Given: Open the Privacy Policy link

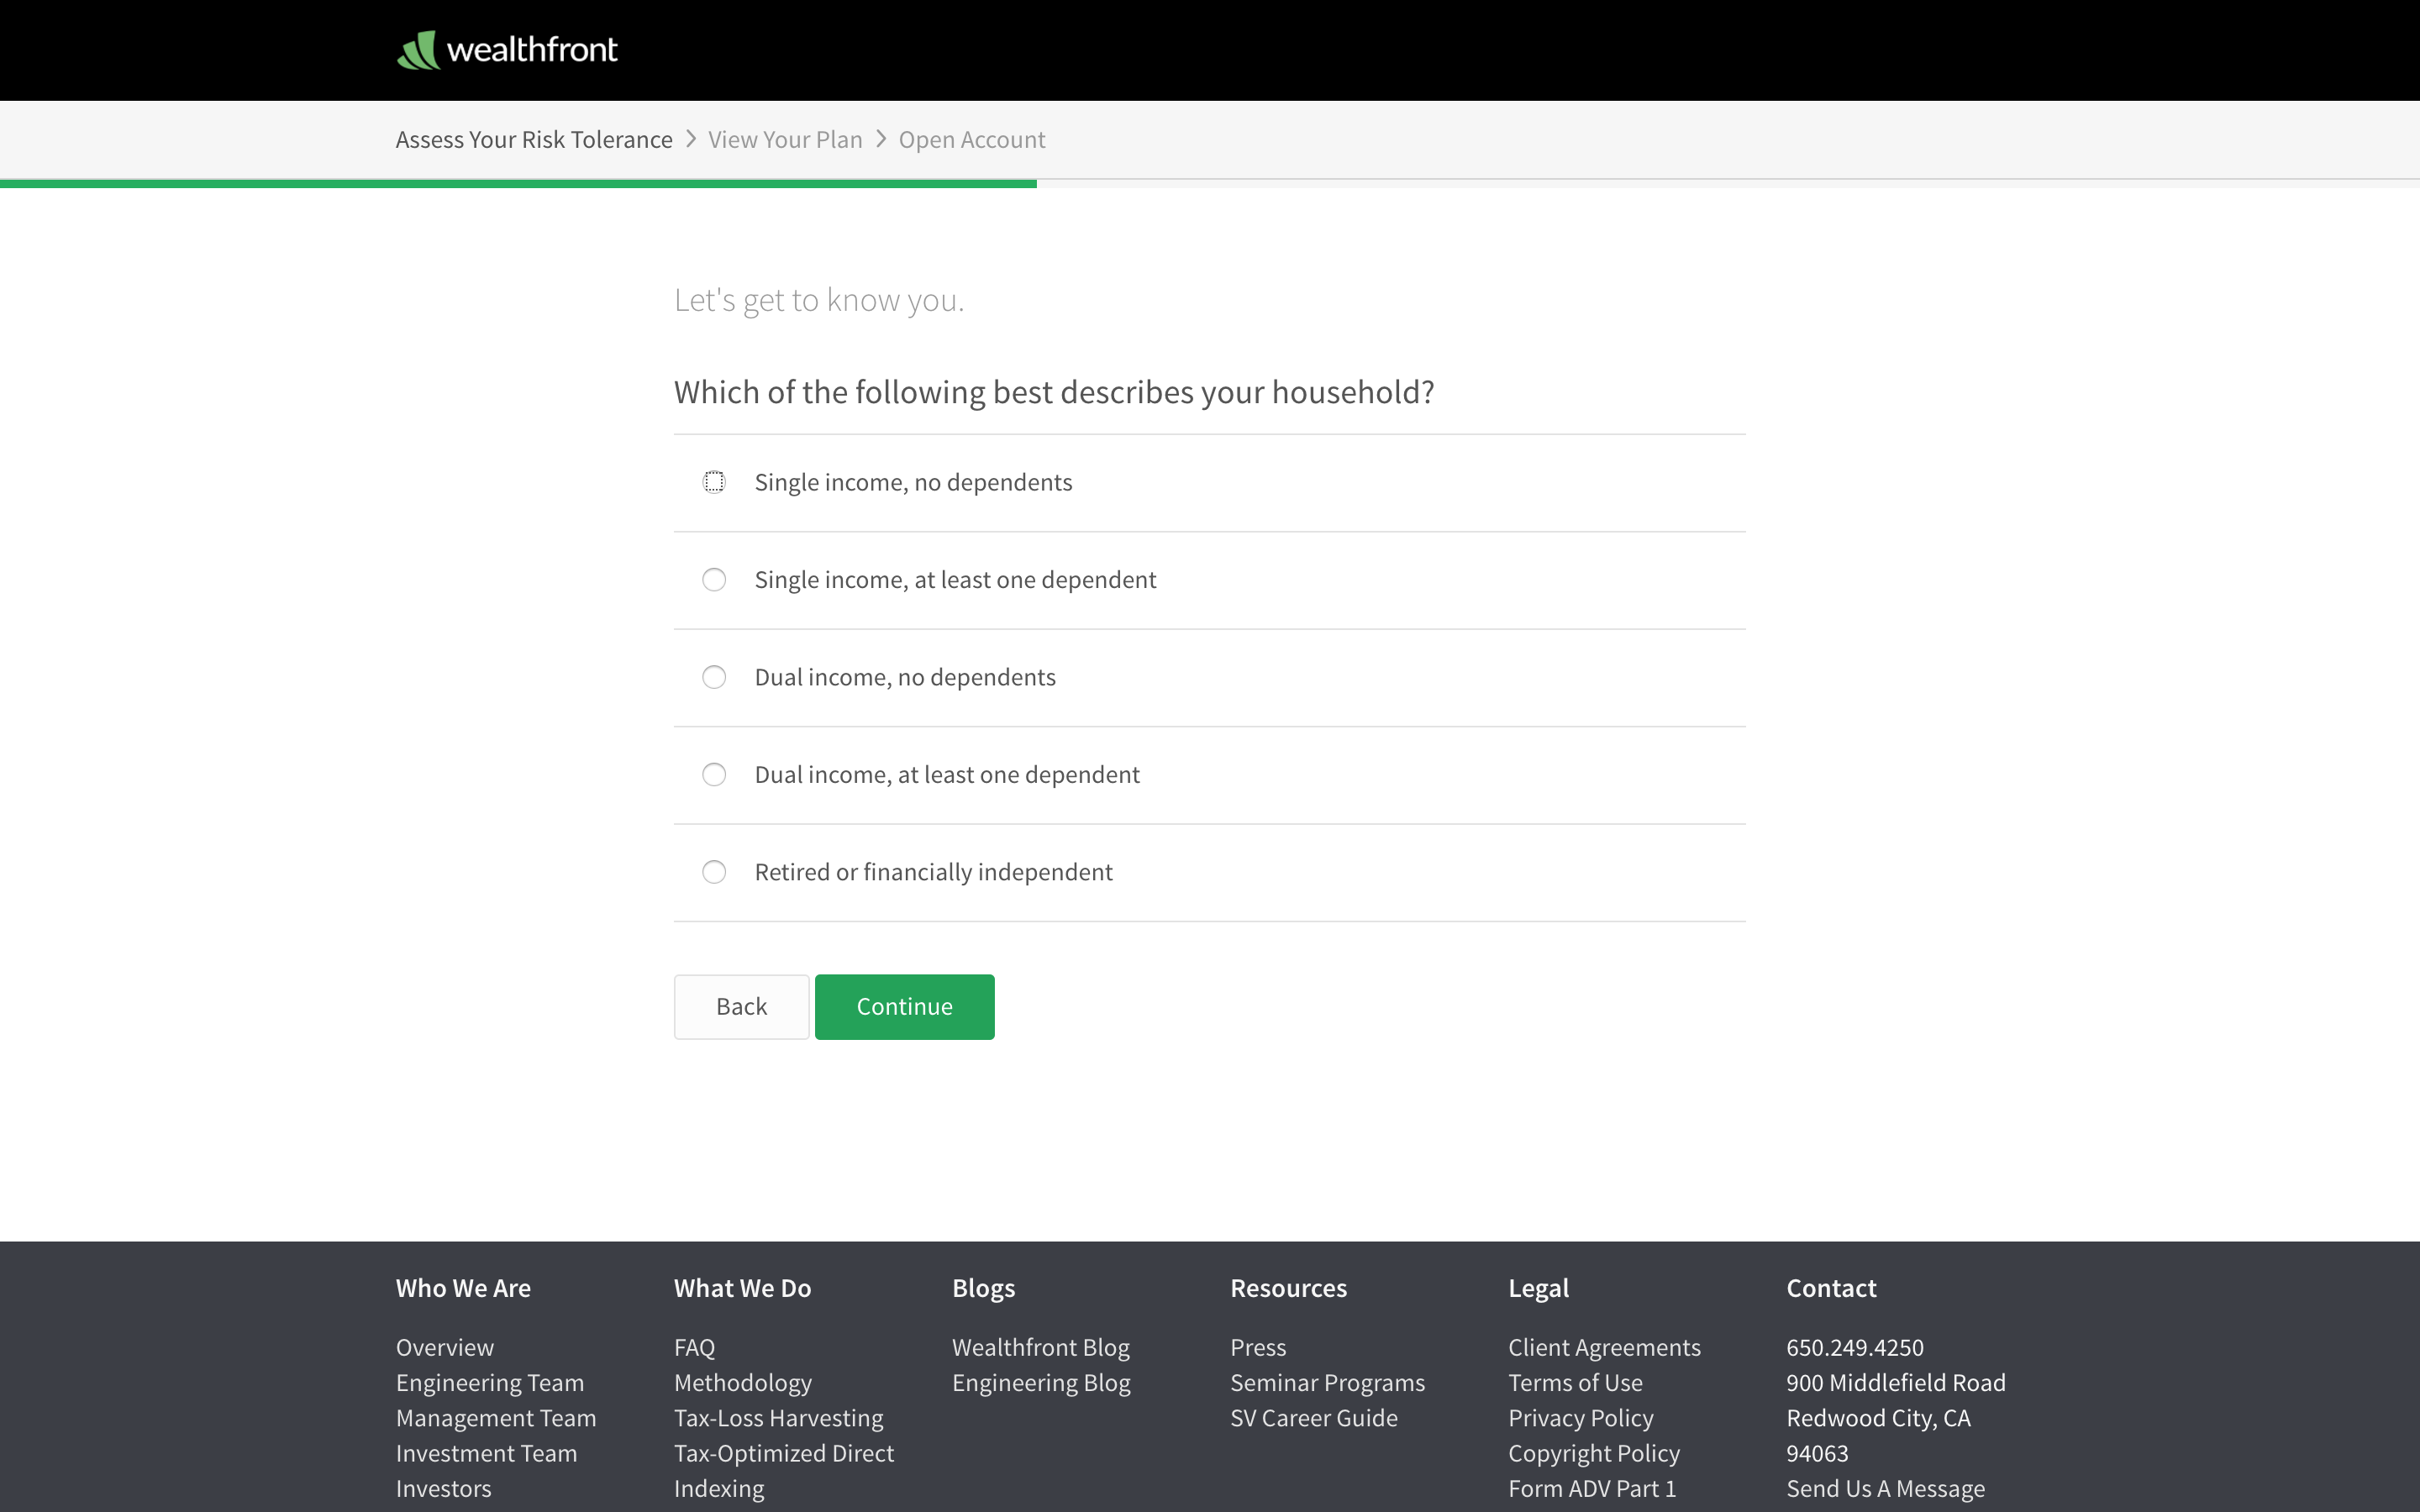Looking at the screenshot, I should (1581, 1417).
